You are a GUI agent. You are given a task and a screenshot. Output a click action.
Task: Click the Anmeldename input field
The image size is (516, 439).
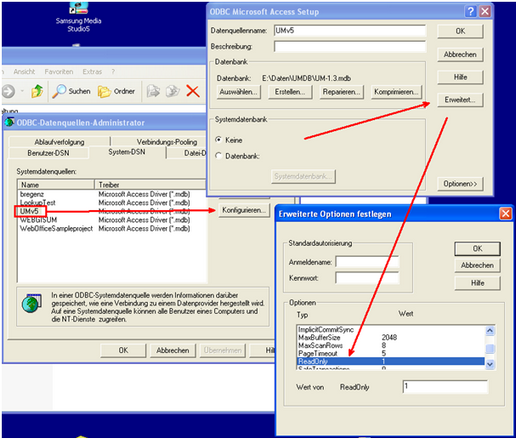point(367,262)
